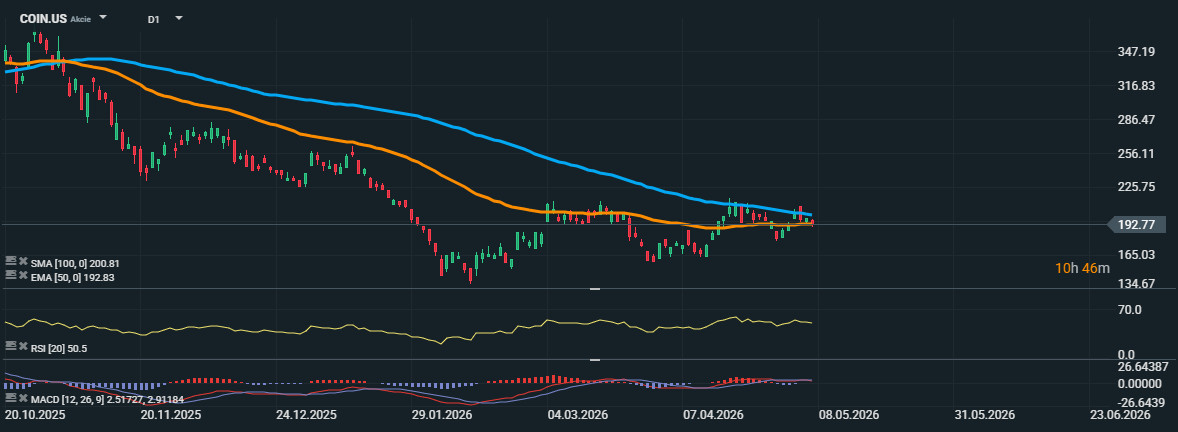Open settings icon for RSI indicator

pyautogui.click(x=11, y=345)
